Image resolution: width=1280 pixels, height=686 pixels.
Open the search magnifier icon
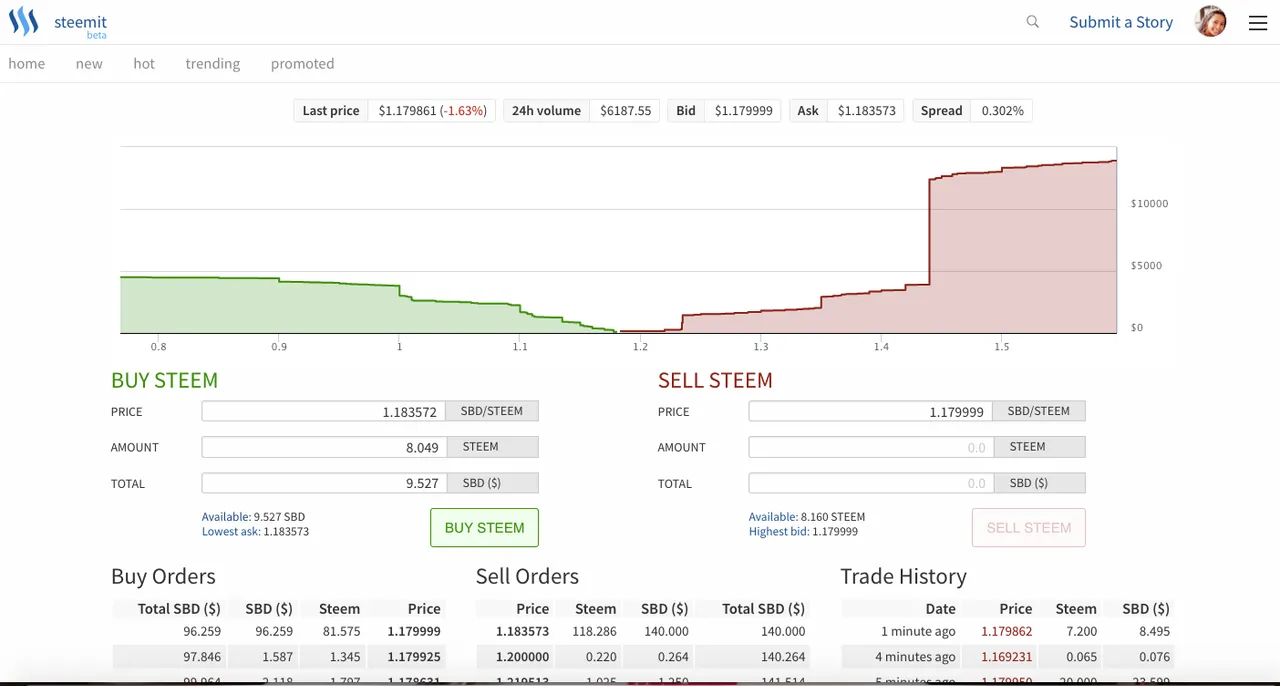pyautogui.click(x=1033, y=22)
